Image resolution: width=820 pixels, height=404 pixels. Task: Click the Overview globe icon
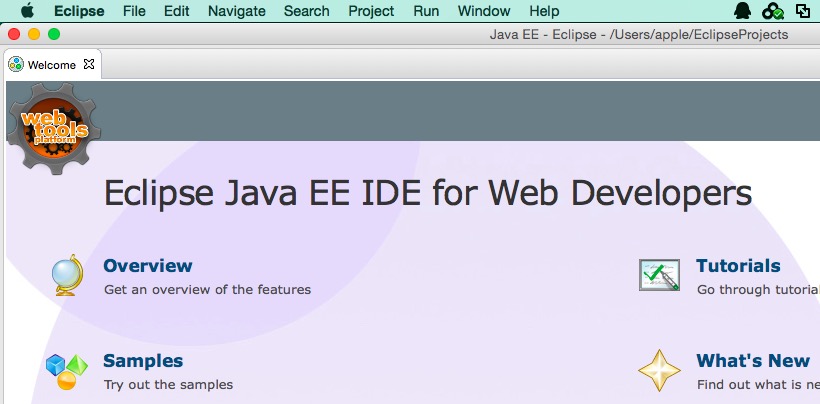pos(67,275)
